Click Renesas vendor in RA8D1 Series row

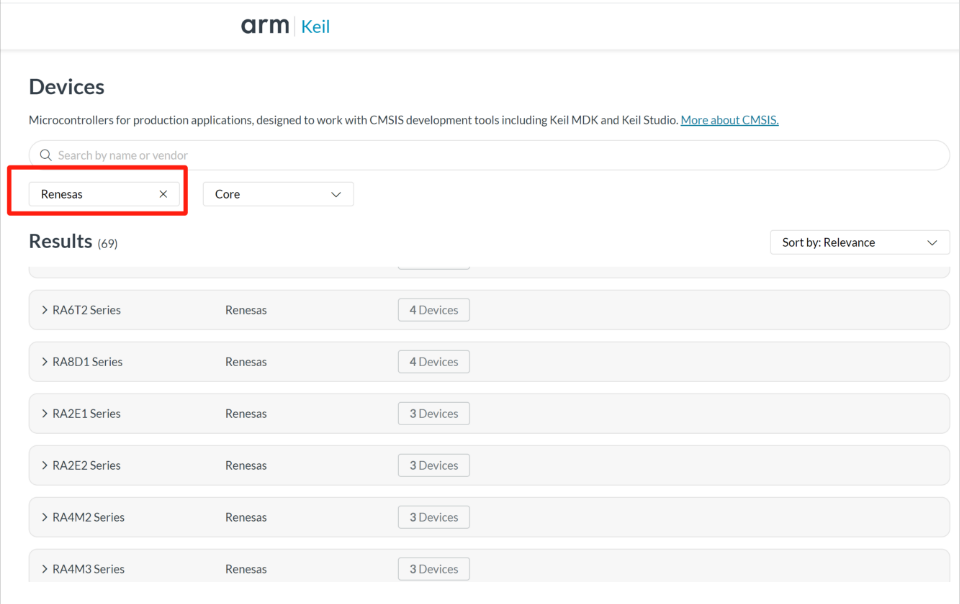pos(246,362)
